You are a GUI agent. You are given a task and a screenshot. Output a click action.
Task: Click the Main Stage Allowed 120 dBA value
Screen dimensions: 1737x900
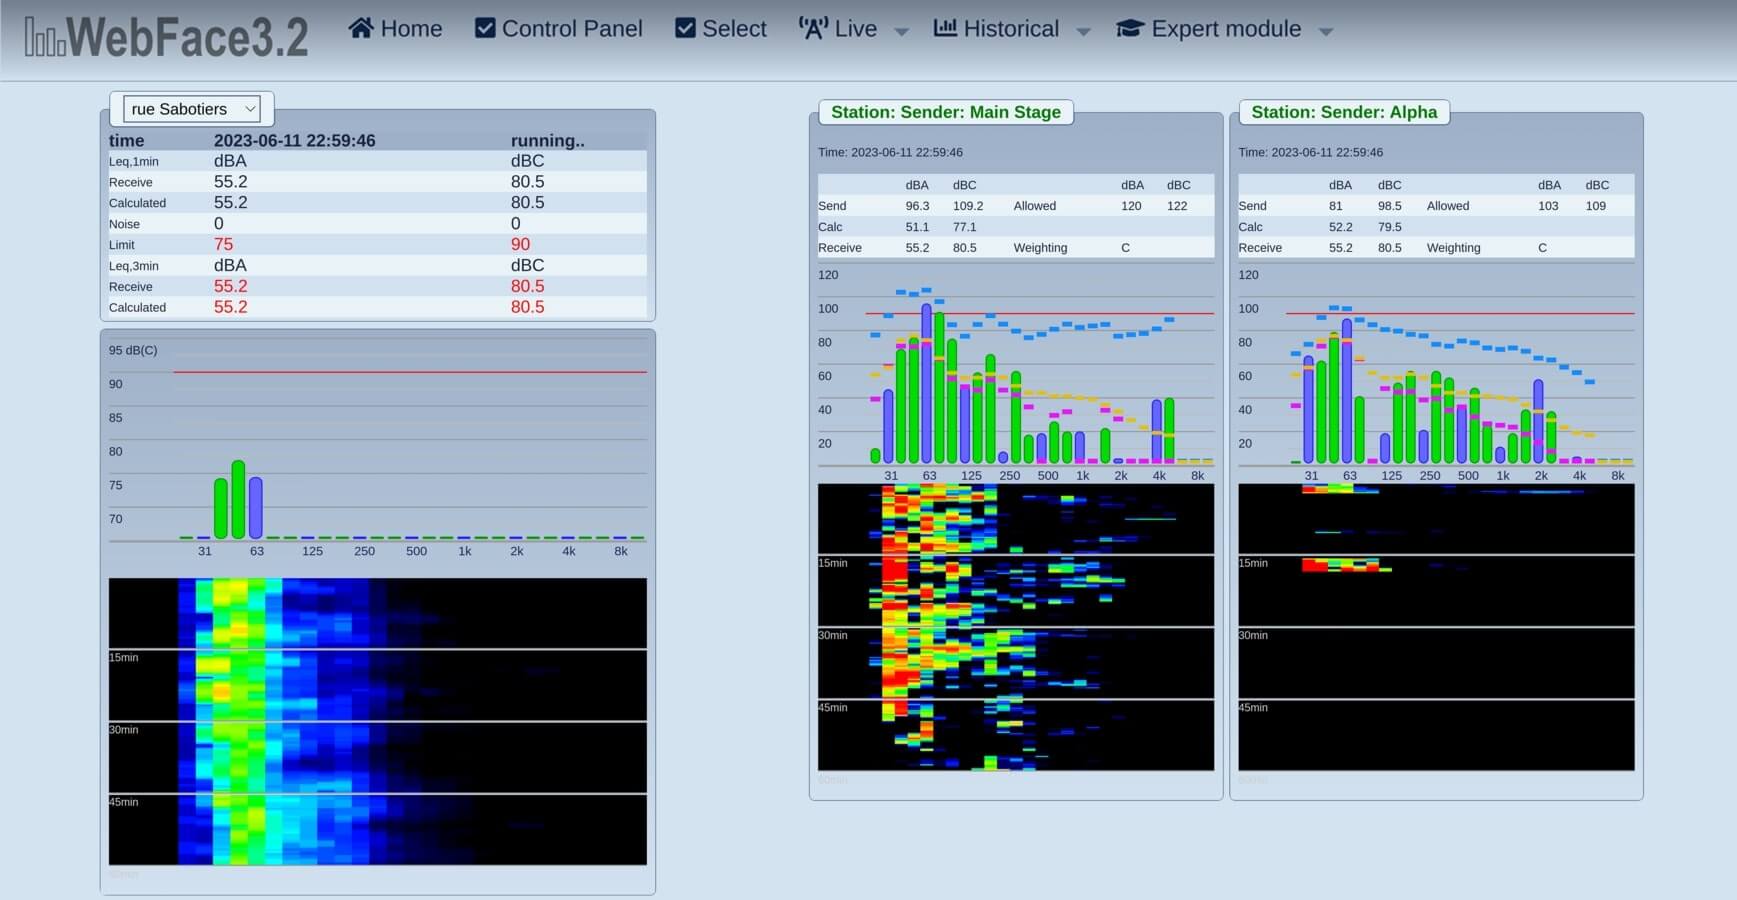coord(1131,206)
